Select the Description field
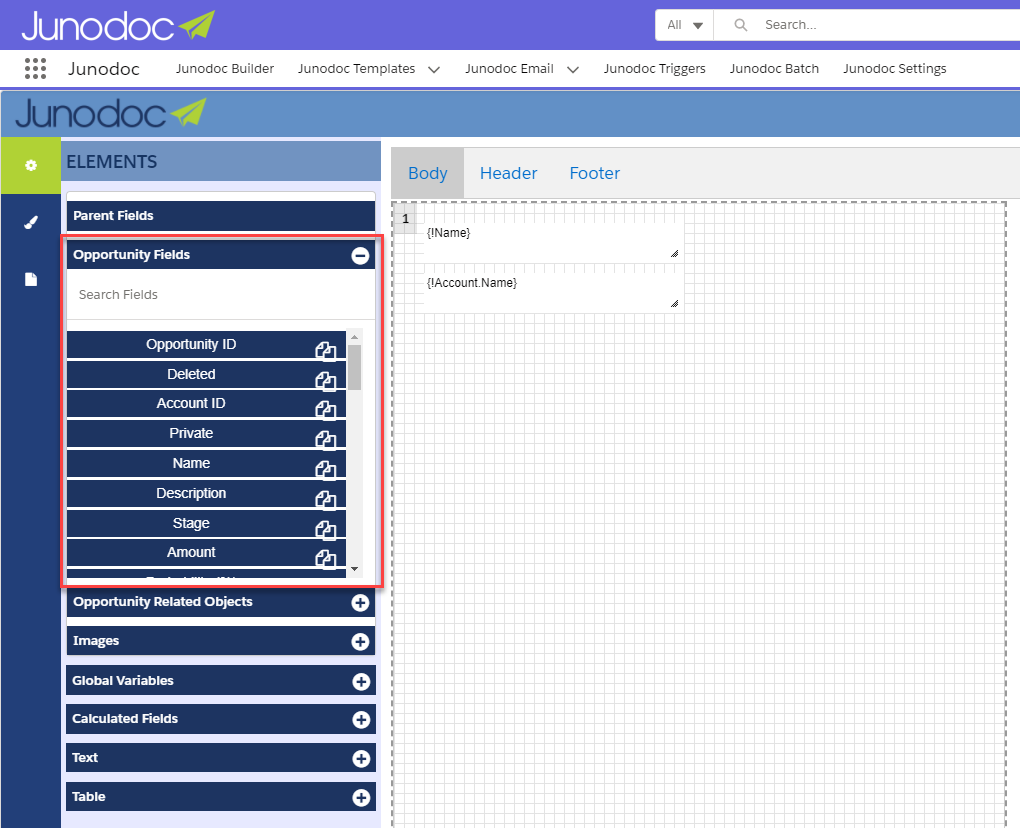The image size is (1020, 828). tap(206, 494)
